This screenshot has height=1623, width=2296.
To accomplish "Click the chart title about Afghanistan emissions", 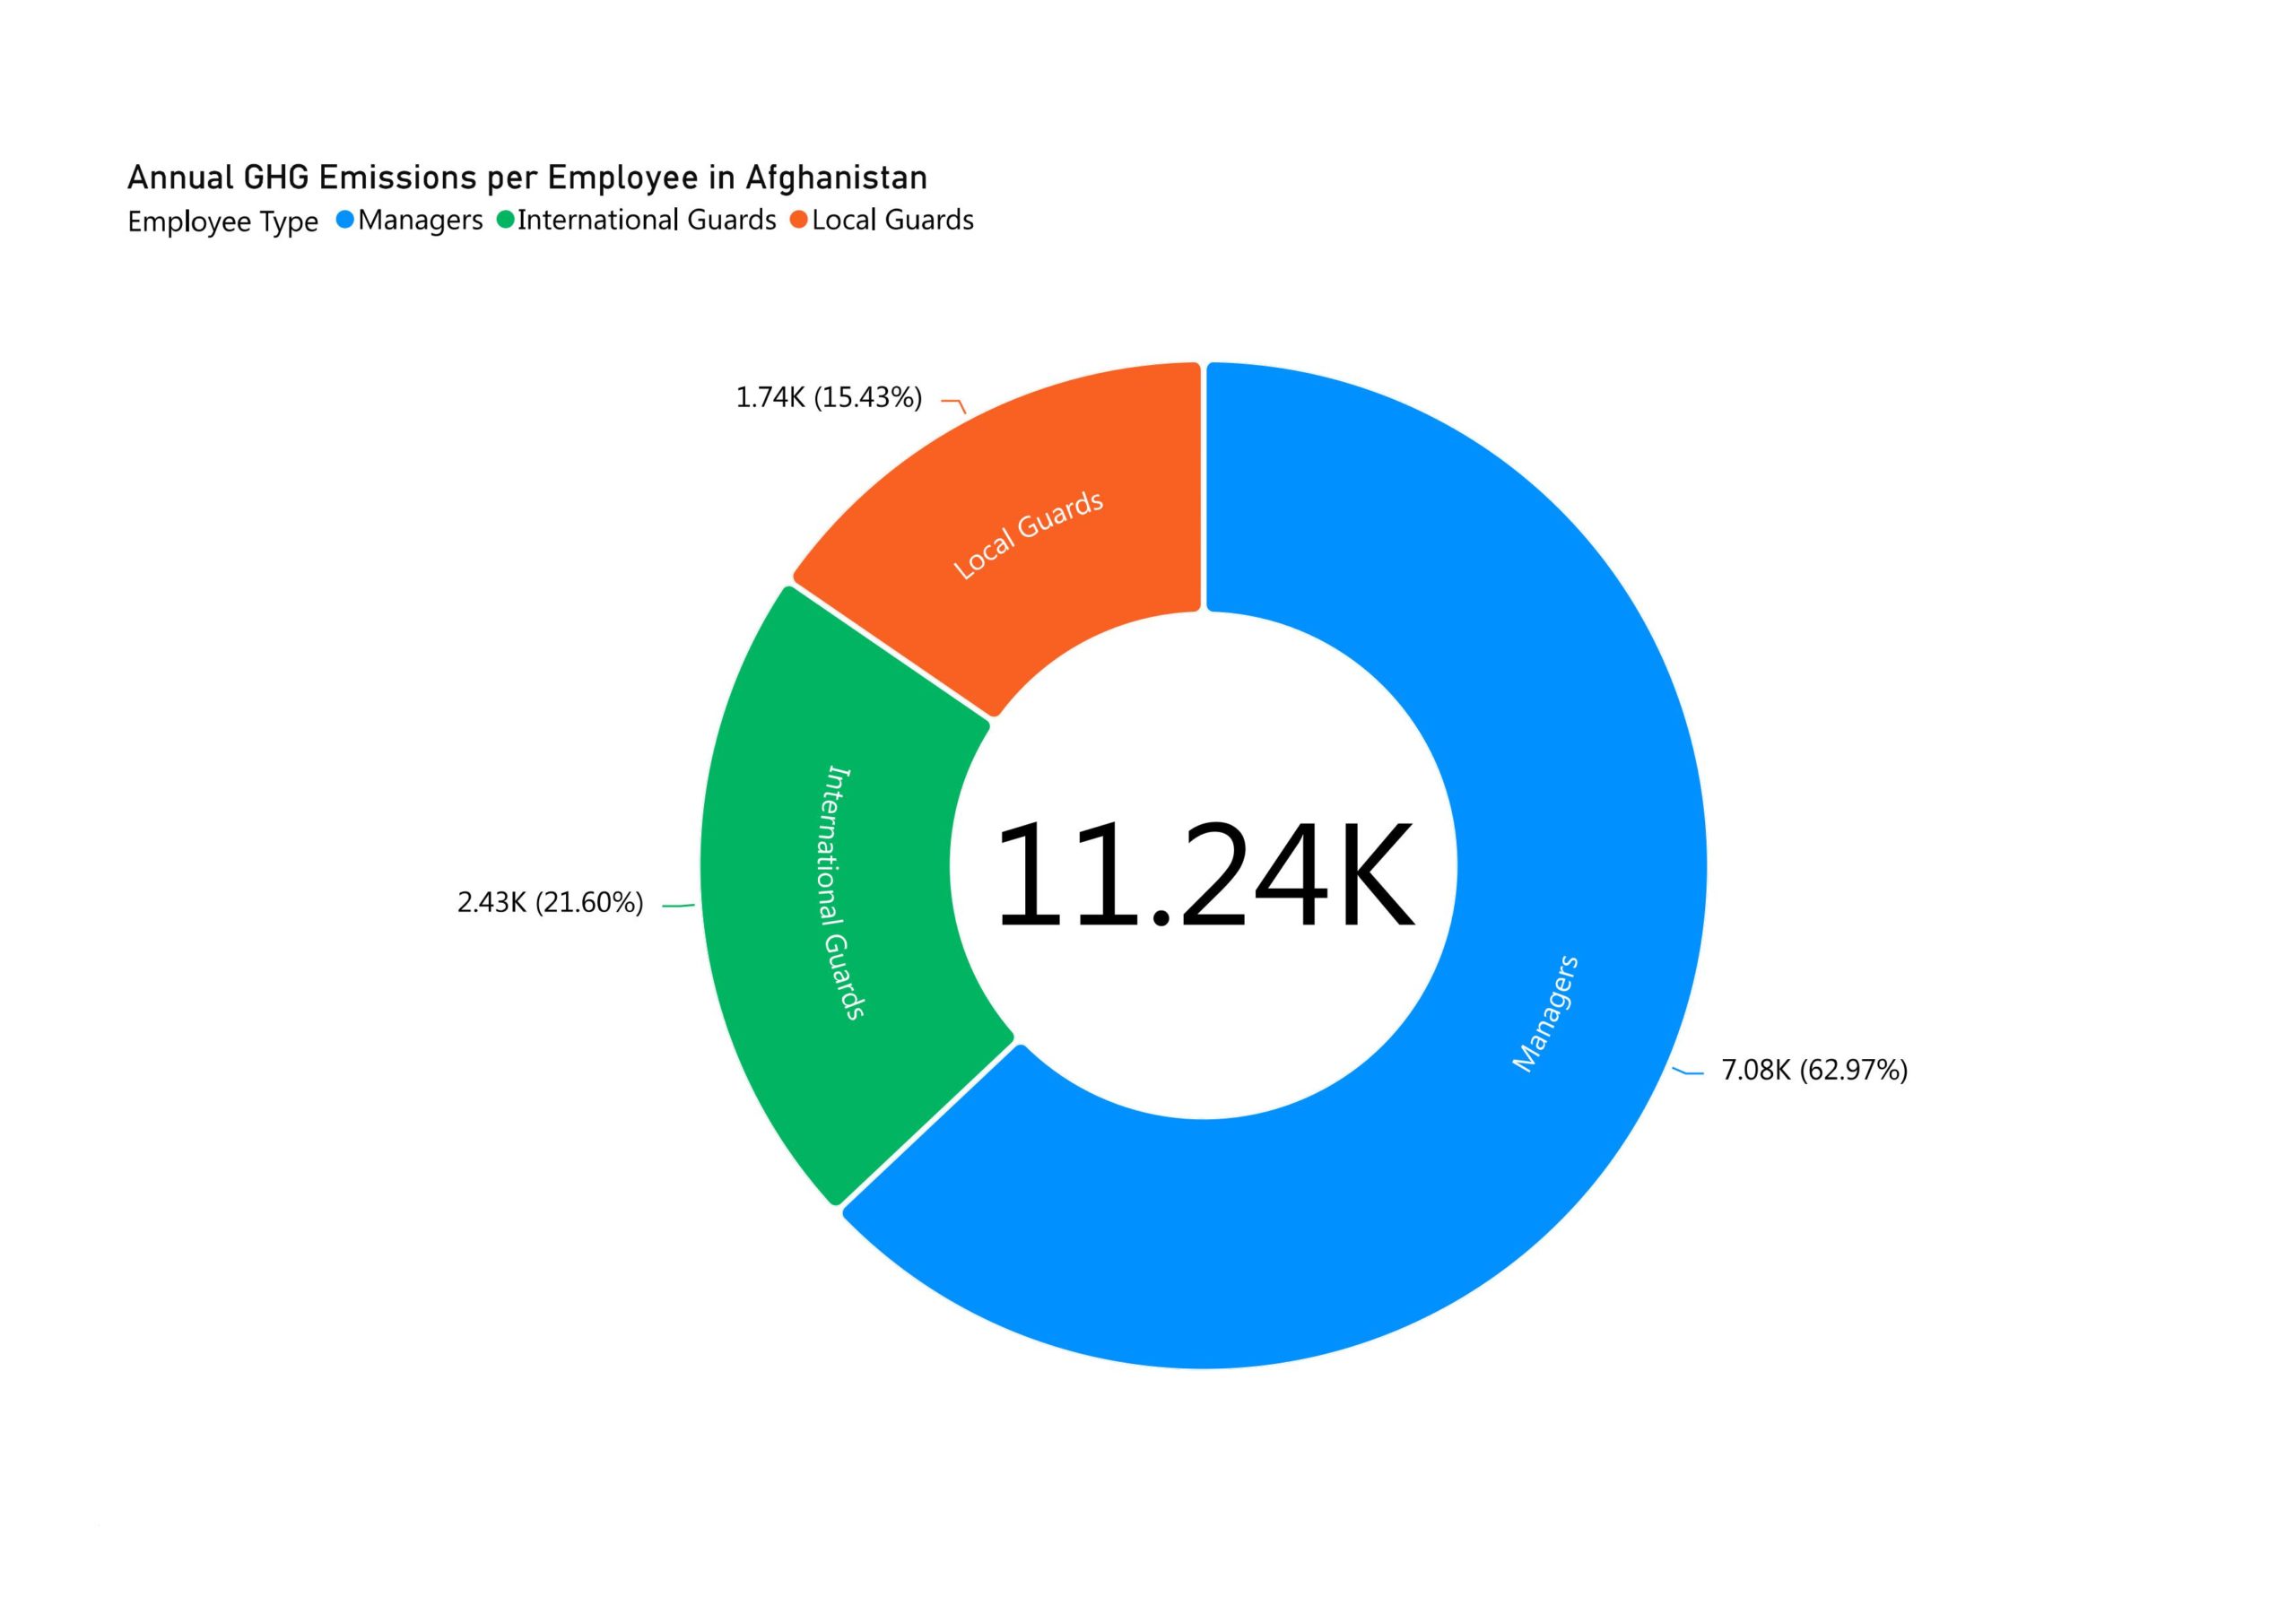I will point(527,177).
